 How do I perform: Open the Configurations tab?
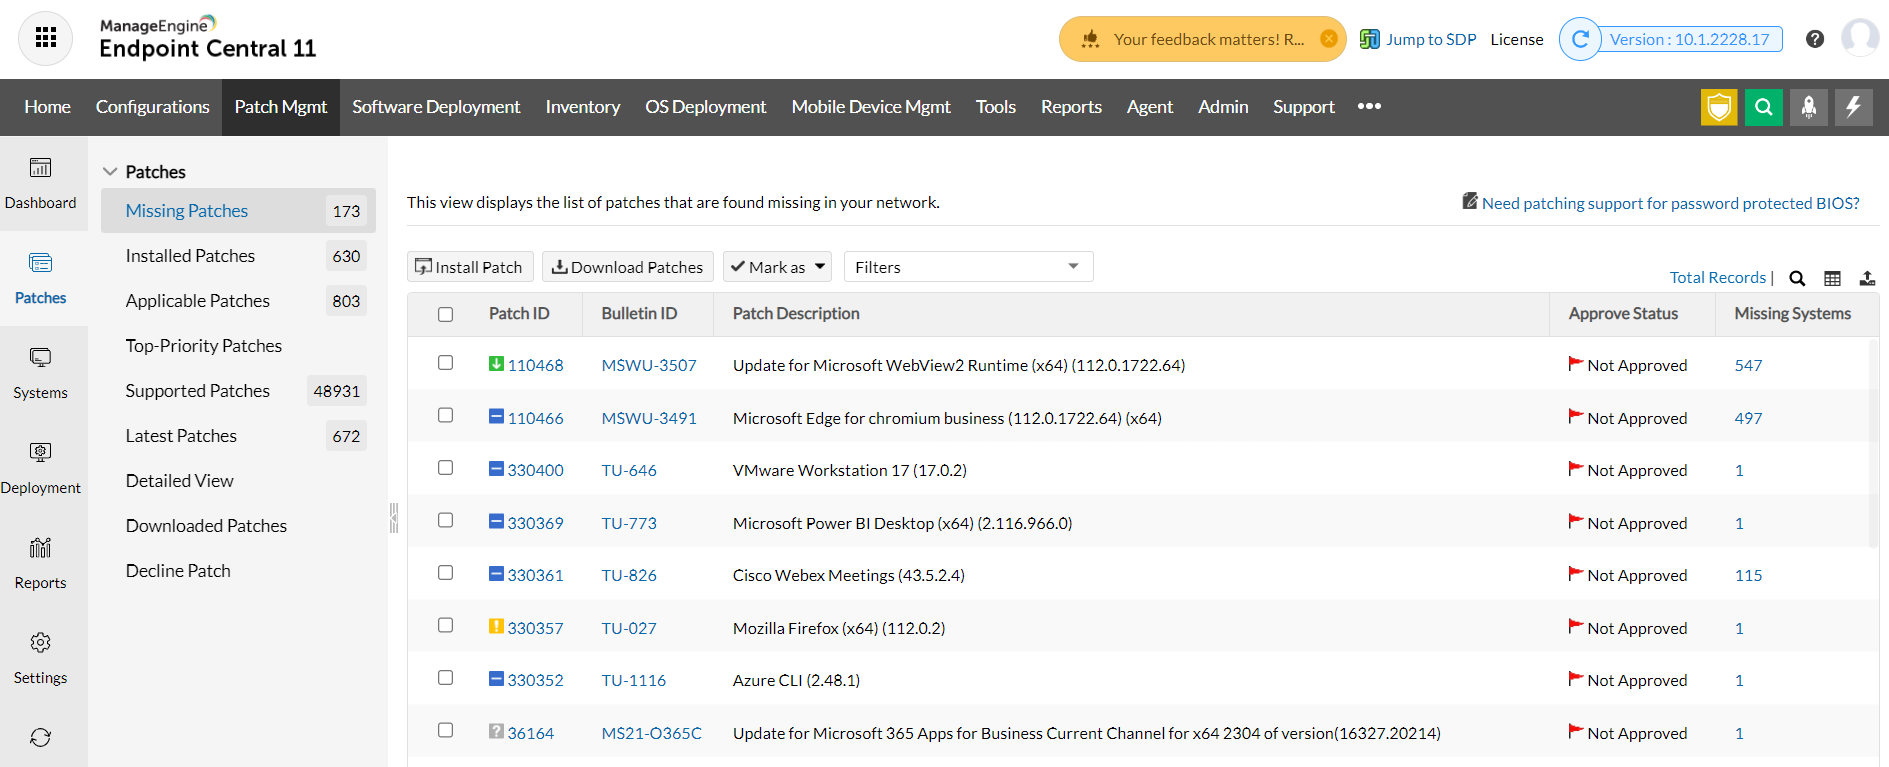(x=153, y=107)
